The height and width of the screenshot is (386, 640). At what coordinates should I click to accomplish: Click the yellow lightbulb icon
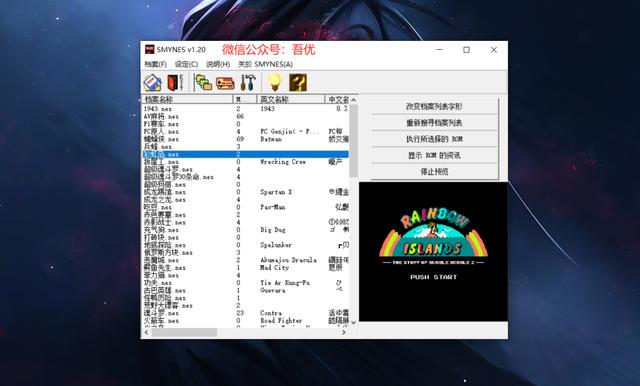point(275,83)
